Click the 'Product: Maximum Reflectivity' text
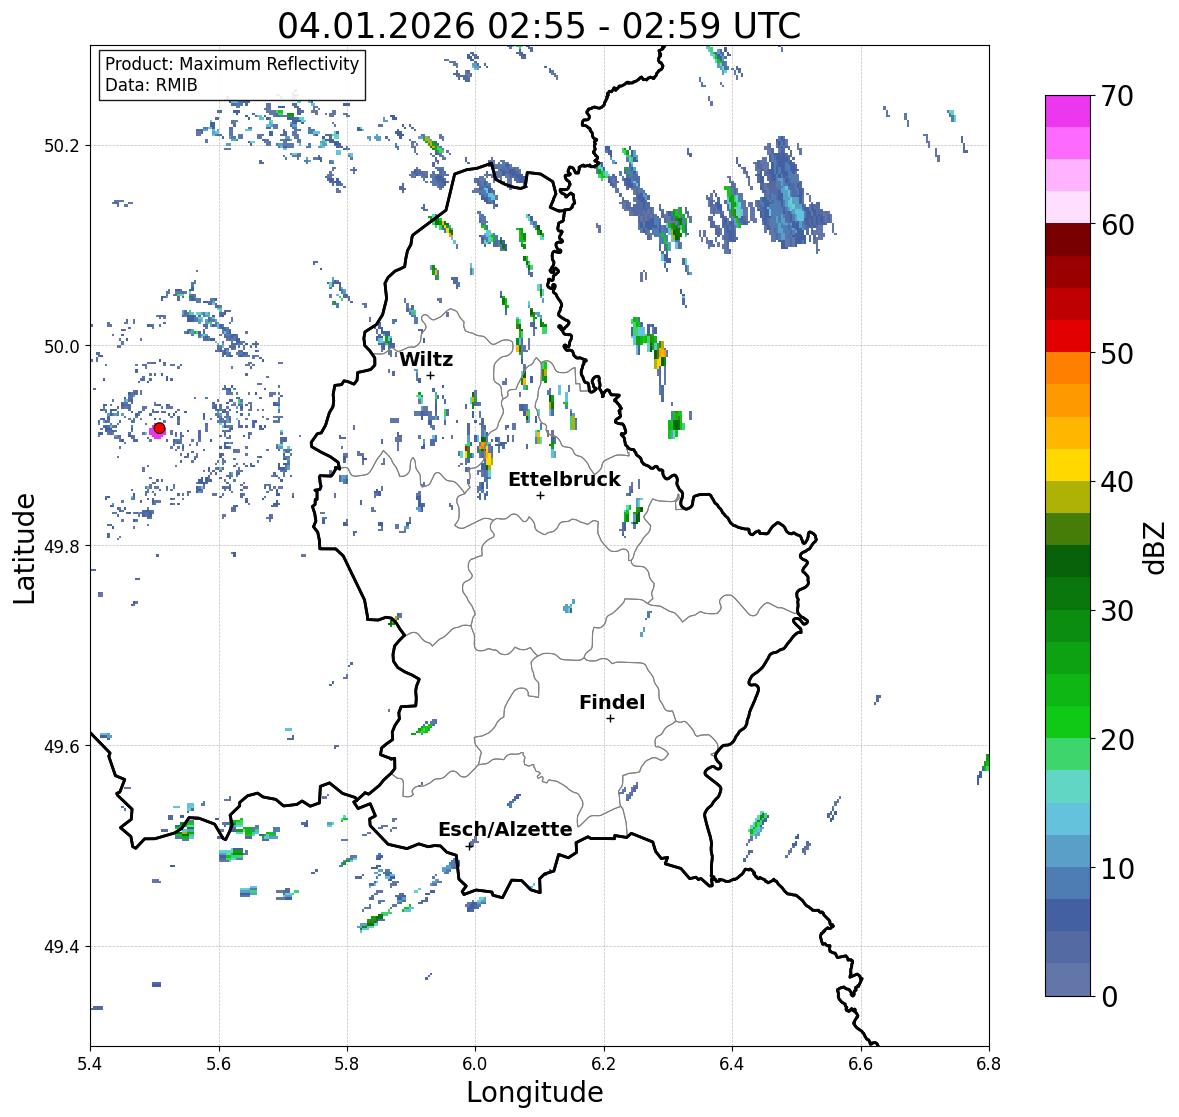The height and width of the screenshot is (1117, 1179). pos(232,64)
